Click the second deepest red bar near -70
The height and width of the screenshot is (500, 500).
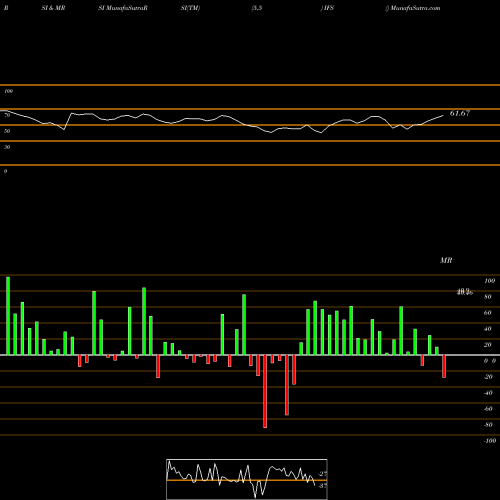(287, 385)
